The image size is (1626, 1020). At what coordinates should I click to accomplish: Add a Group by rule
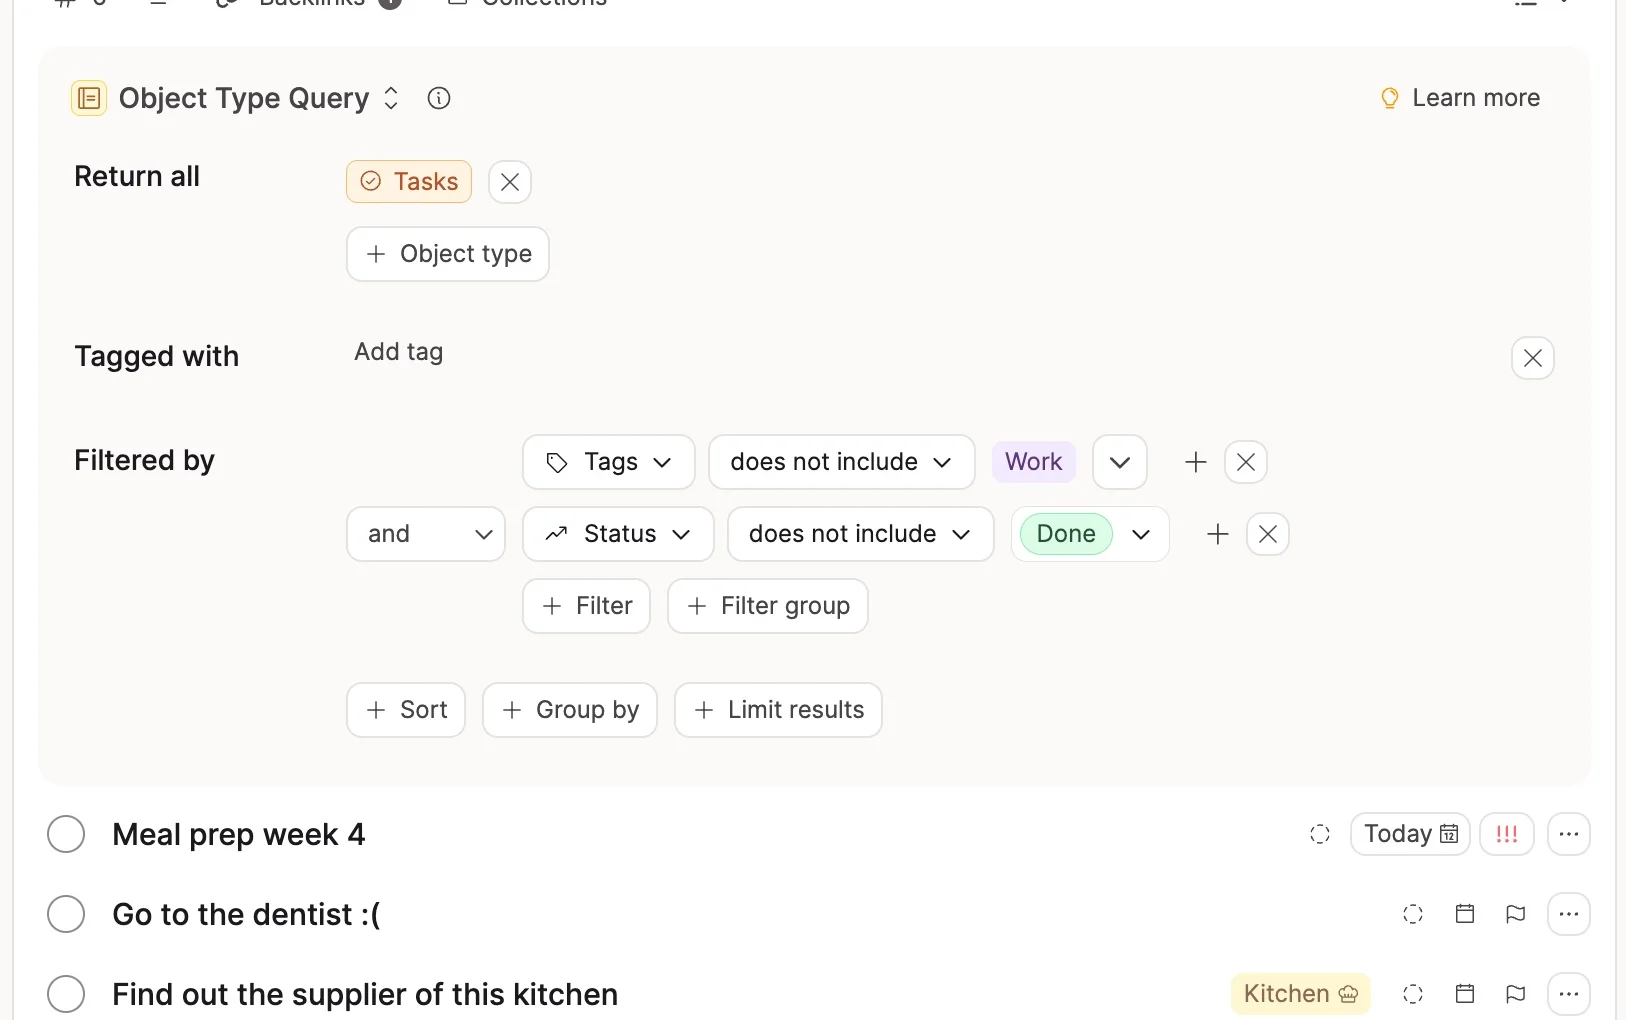pos(570,710)
